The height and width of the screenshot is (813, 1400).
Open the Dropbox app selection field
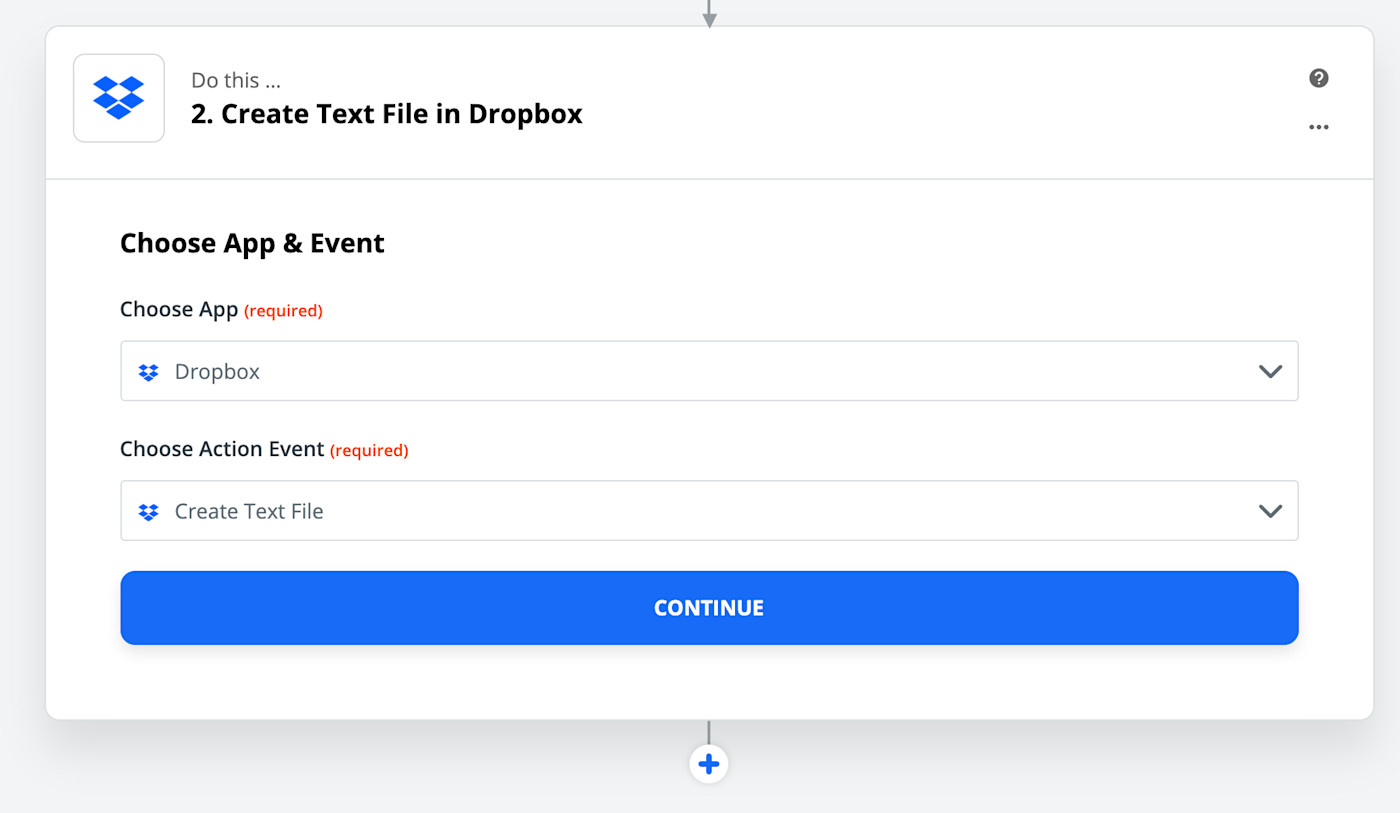click(709, 371)
